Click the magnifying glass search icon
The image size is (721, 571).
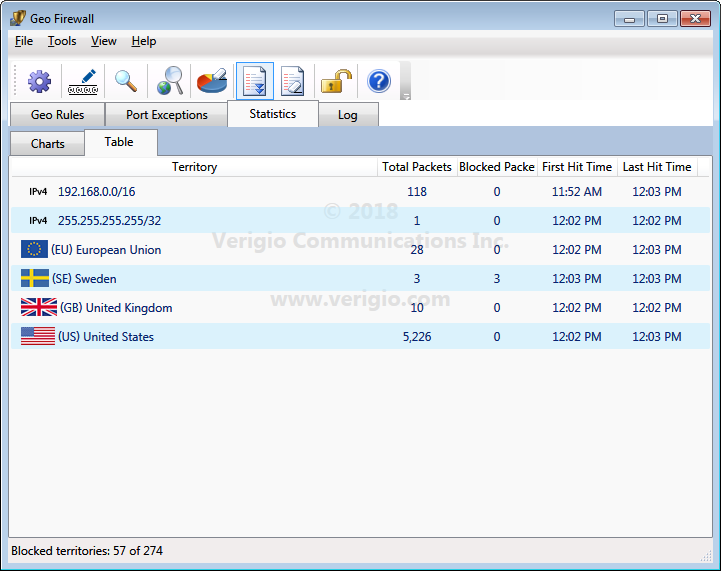pos(126,81)
